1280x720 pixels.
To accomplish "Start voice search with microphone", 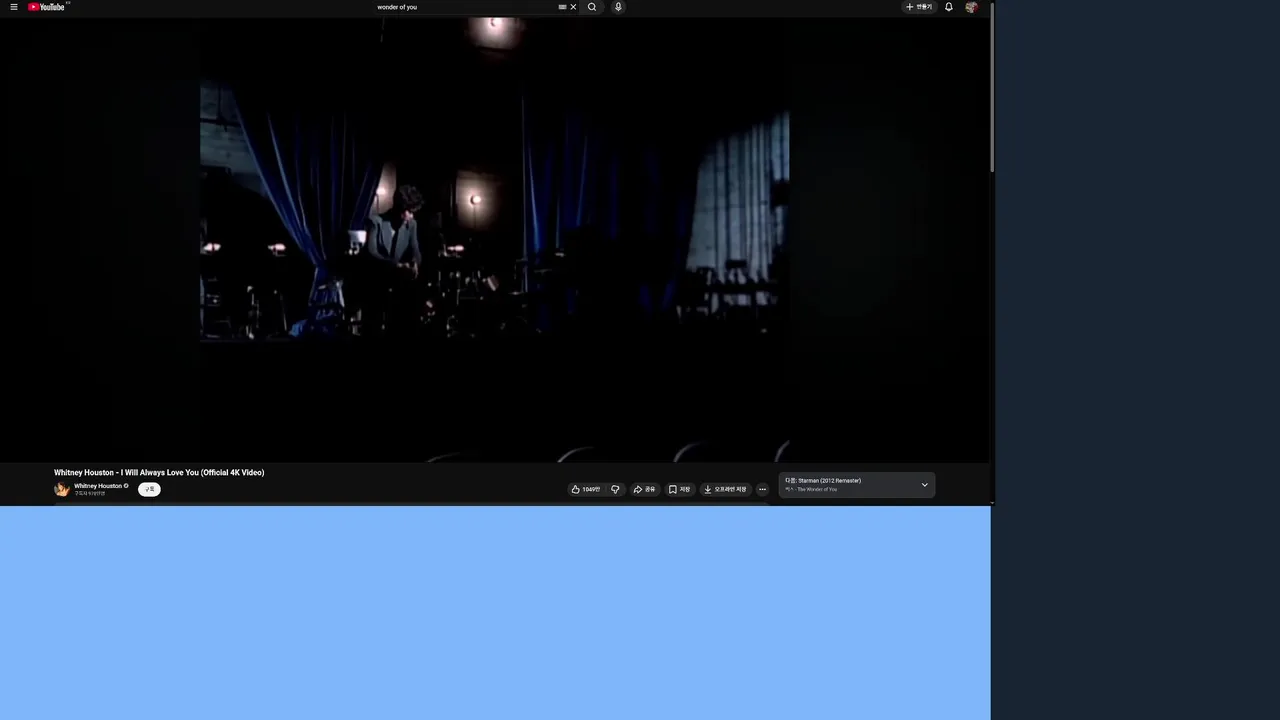I will pyautogui.click(x=618, y=7).
